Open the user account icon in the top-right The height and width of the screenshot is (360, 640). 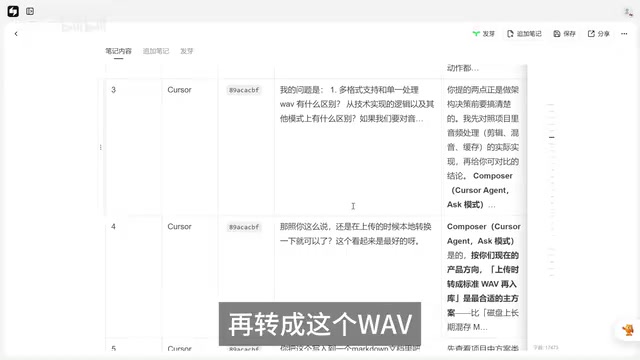click(628, 12)
